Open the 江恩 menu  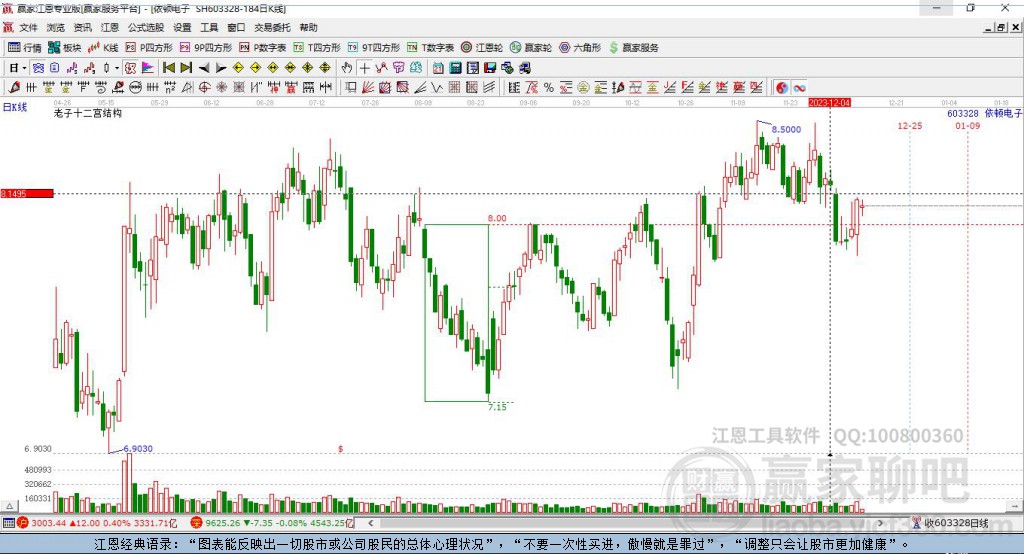coord(110,27)
